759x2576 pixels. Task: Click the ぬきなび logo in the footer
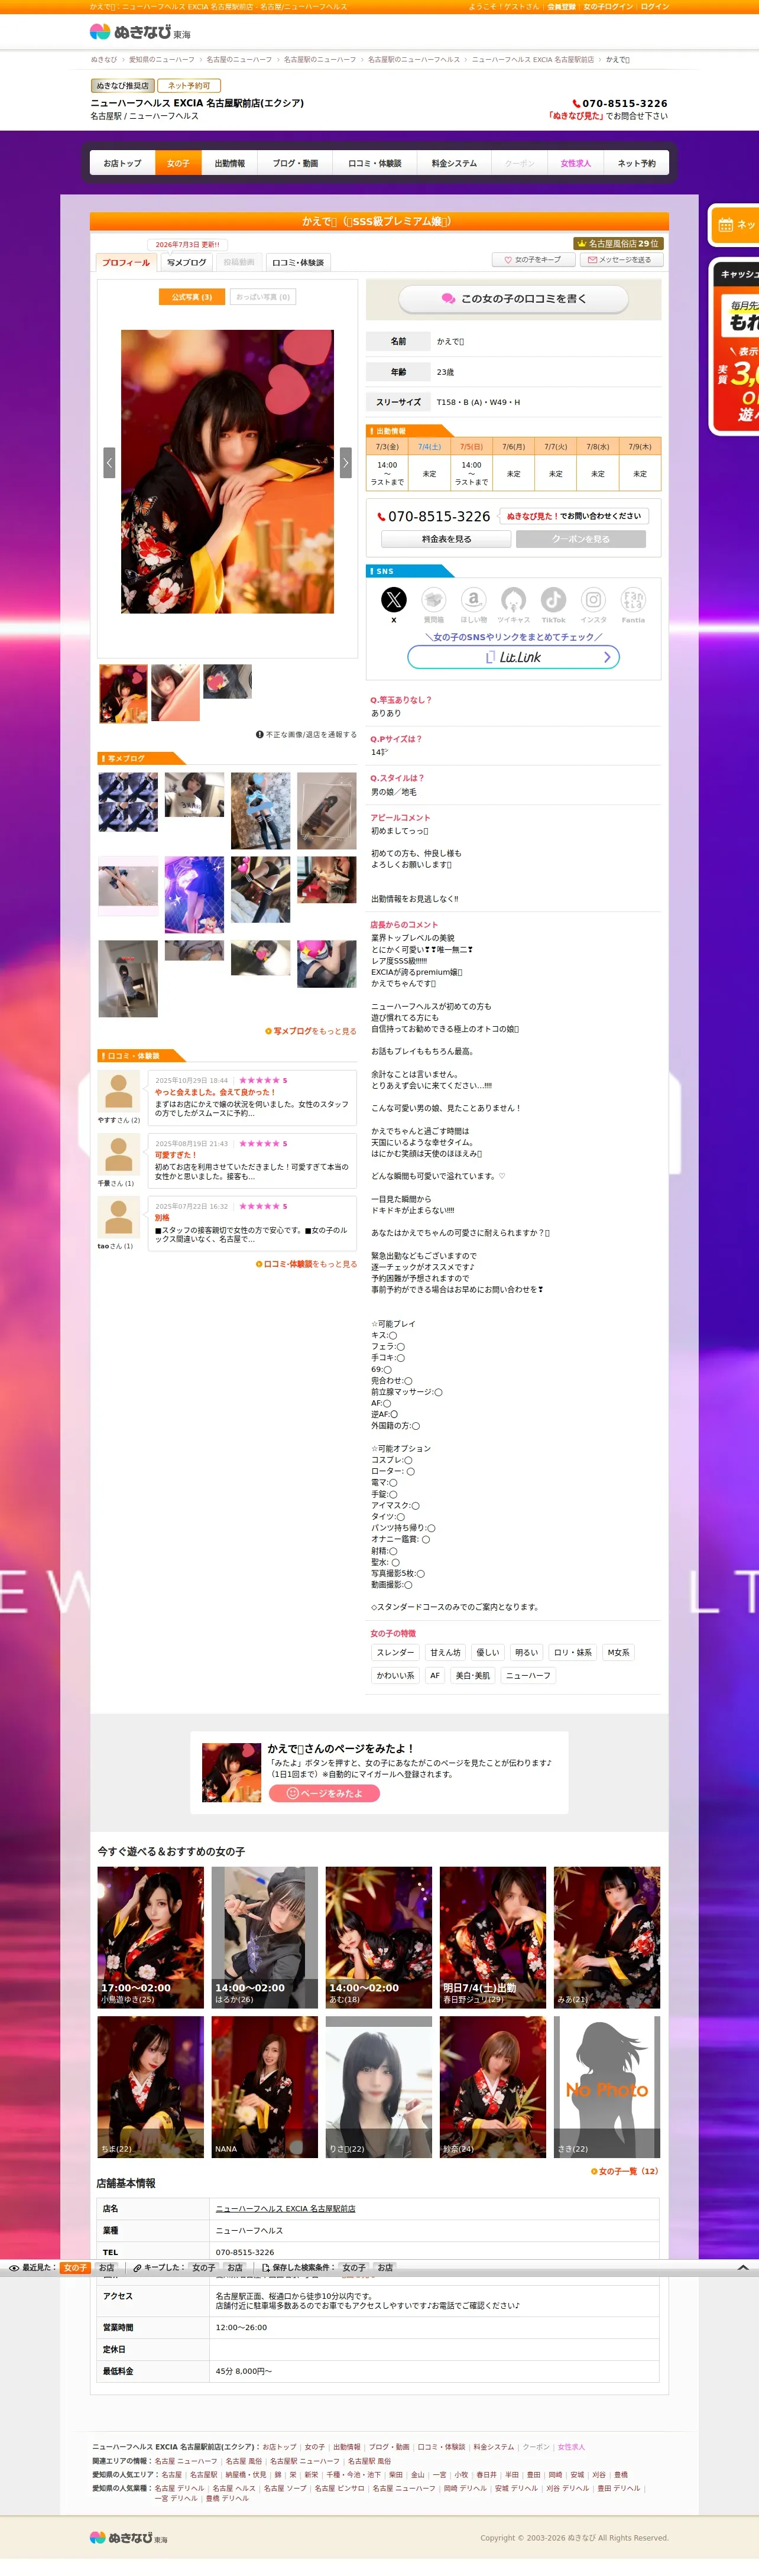pos(128,2537)
